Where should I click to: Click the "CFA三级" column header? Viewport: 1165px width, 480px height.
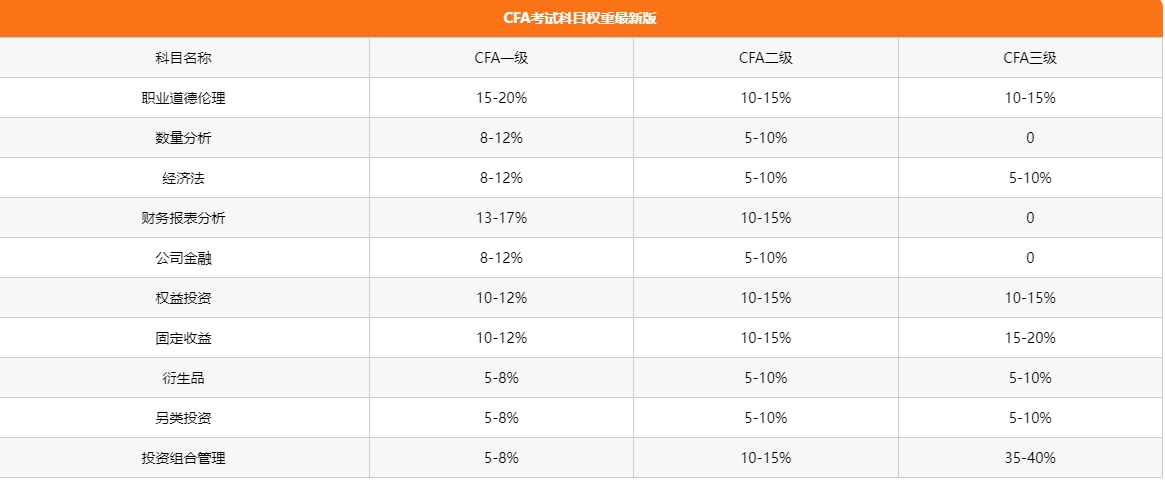tap(1030, 58)
